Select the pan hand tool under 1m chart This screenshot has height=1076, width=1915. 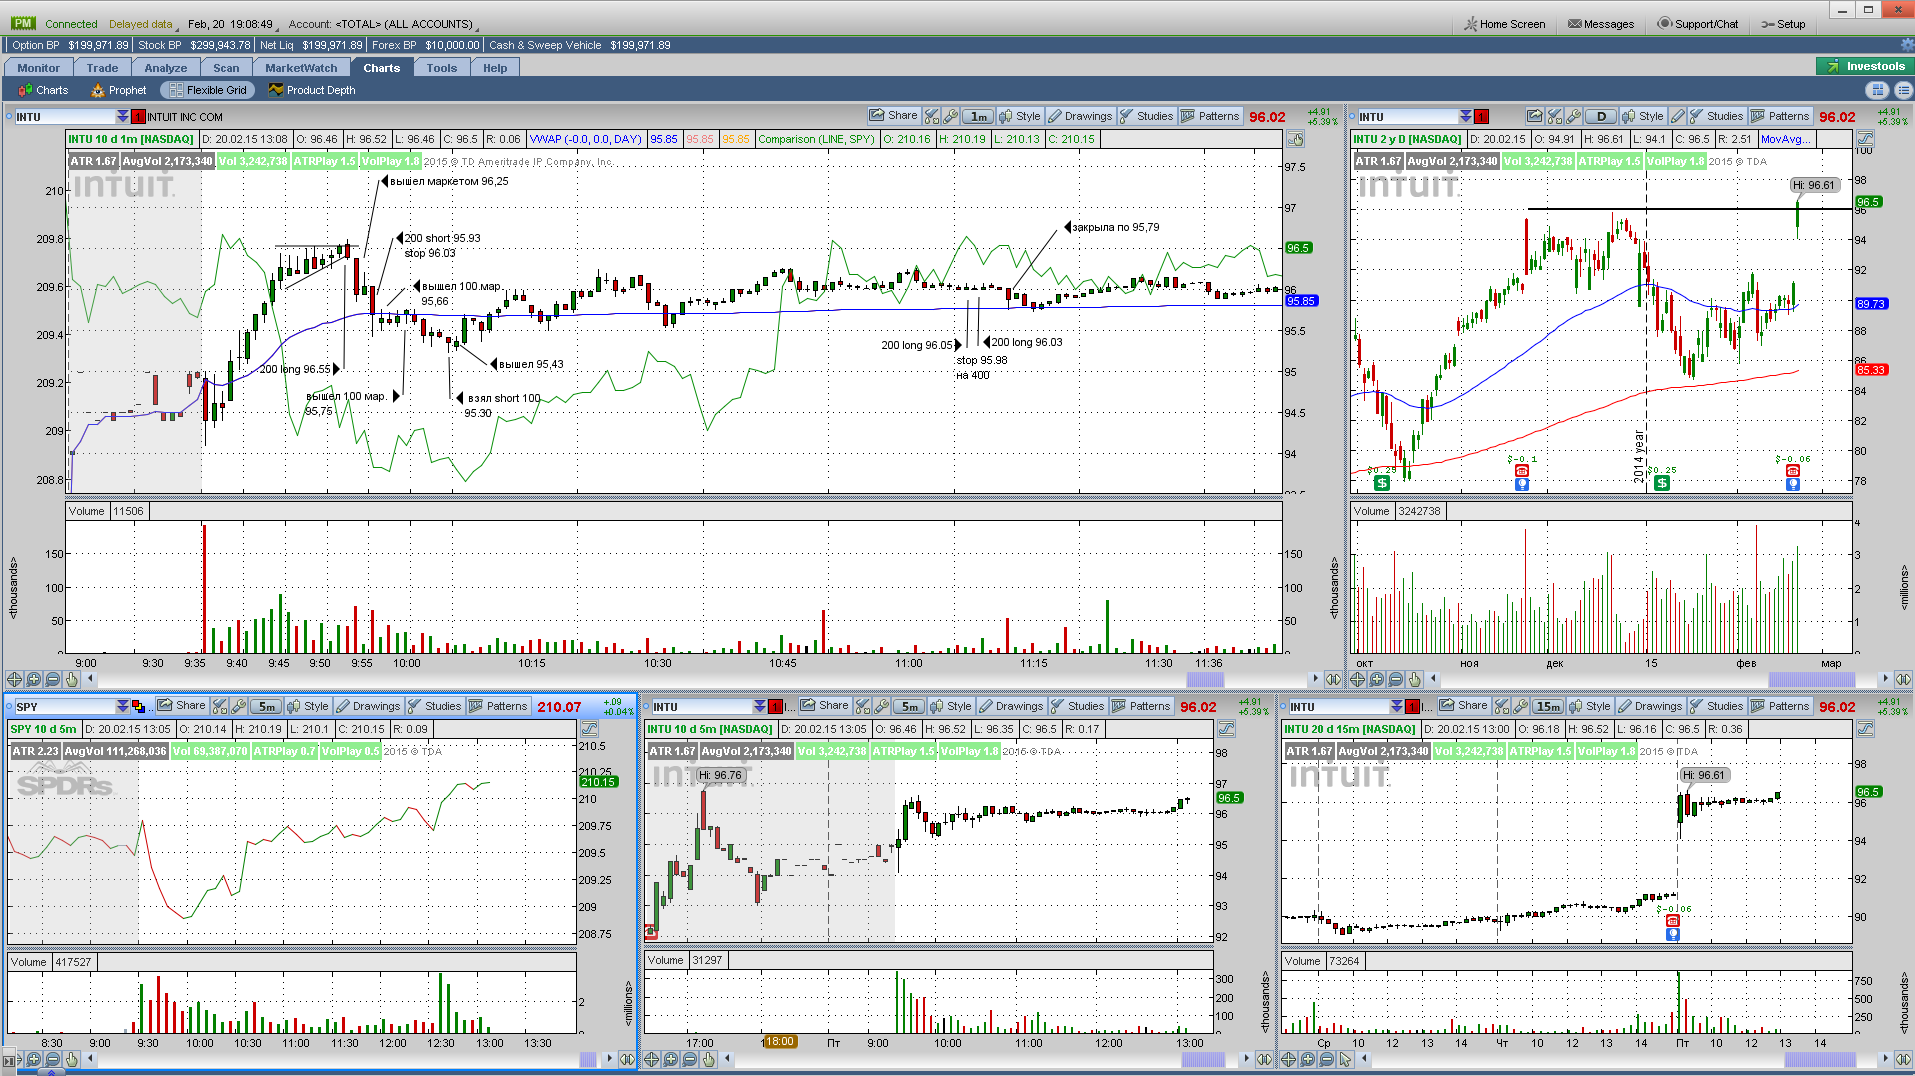click(72, 679)
